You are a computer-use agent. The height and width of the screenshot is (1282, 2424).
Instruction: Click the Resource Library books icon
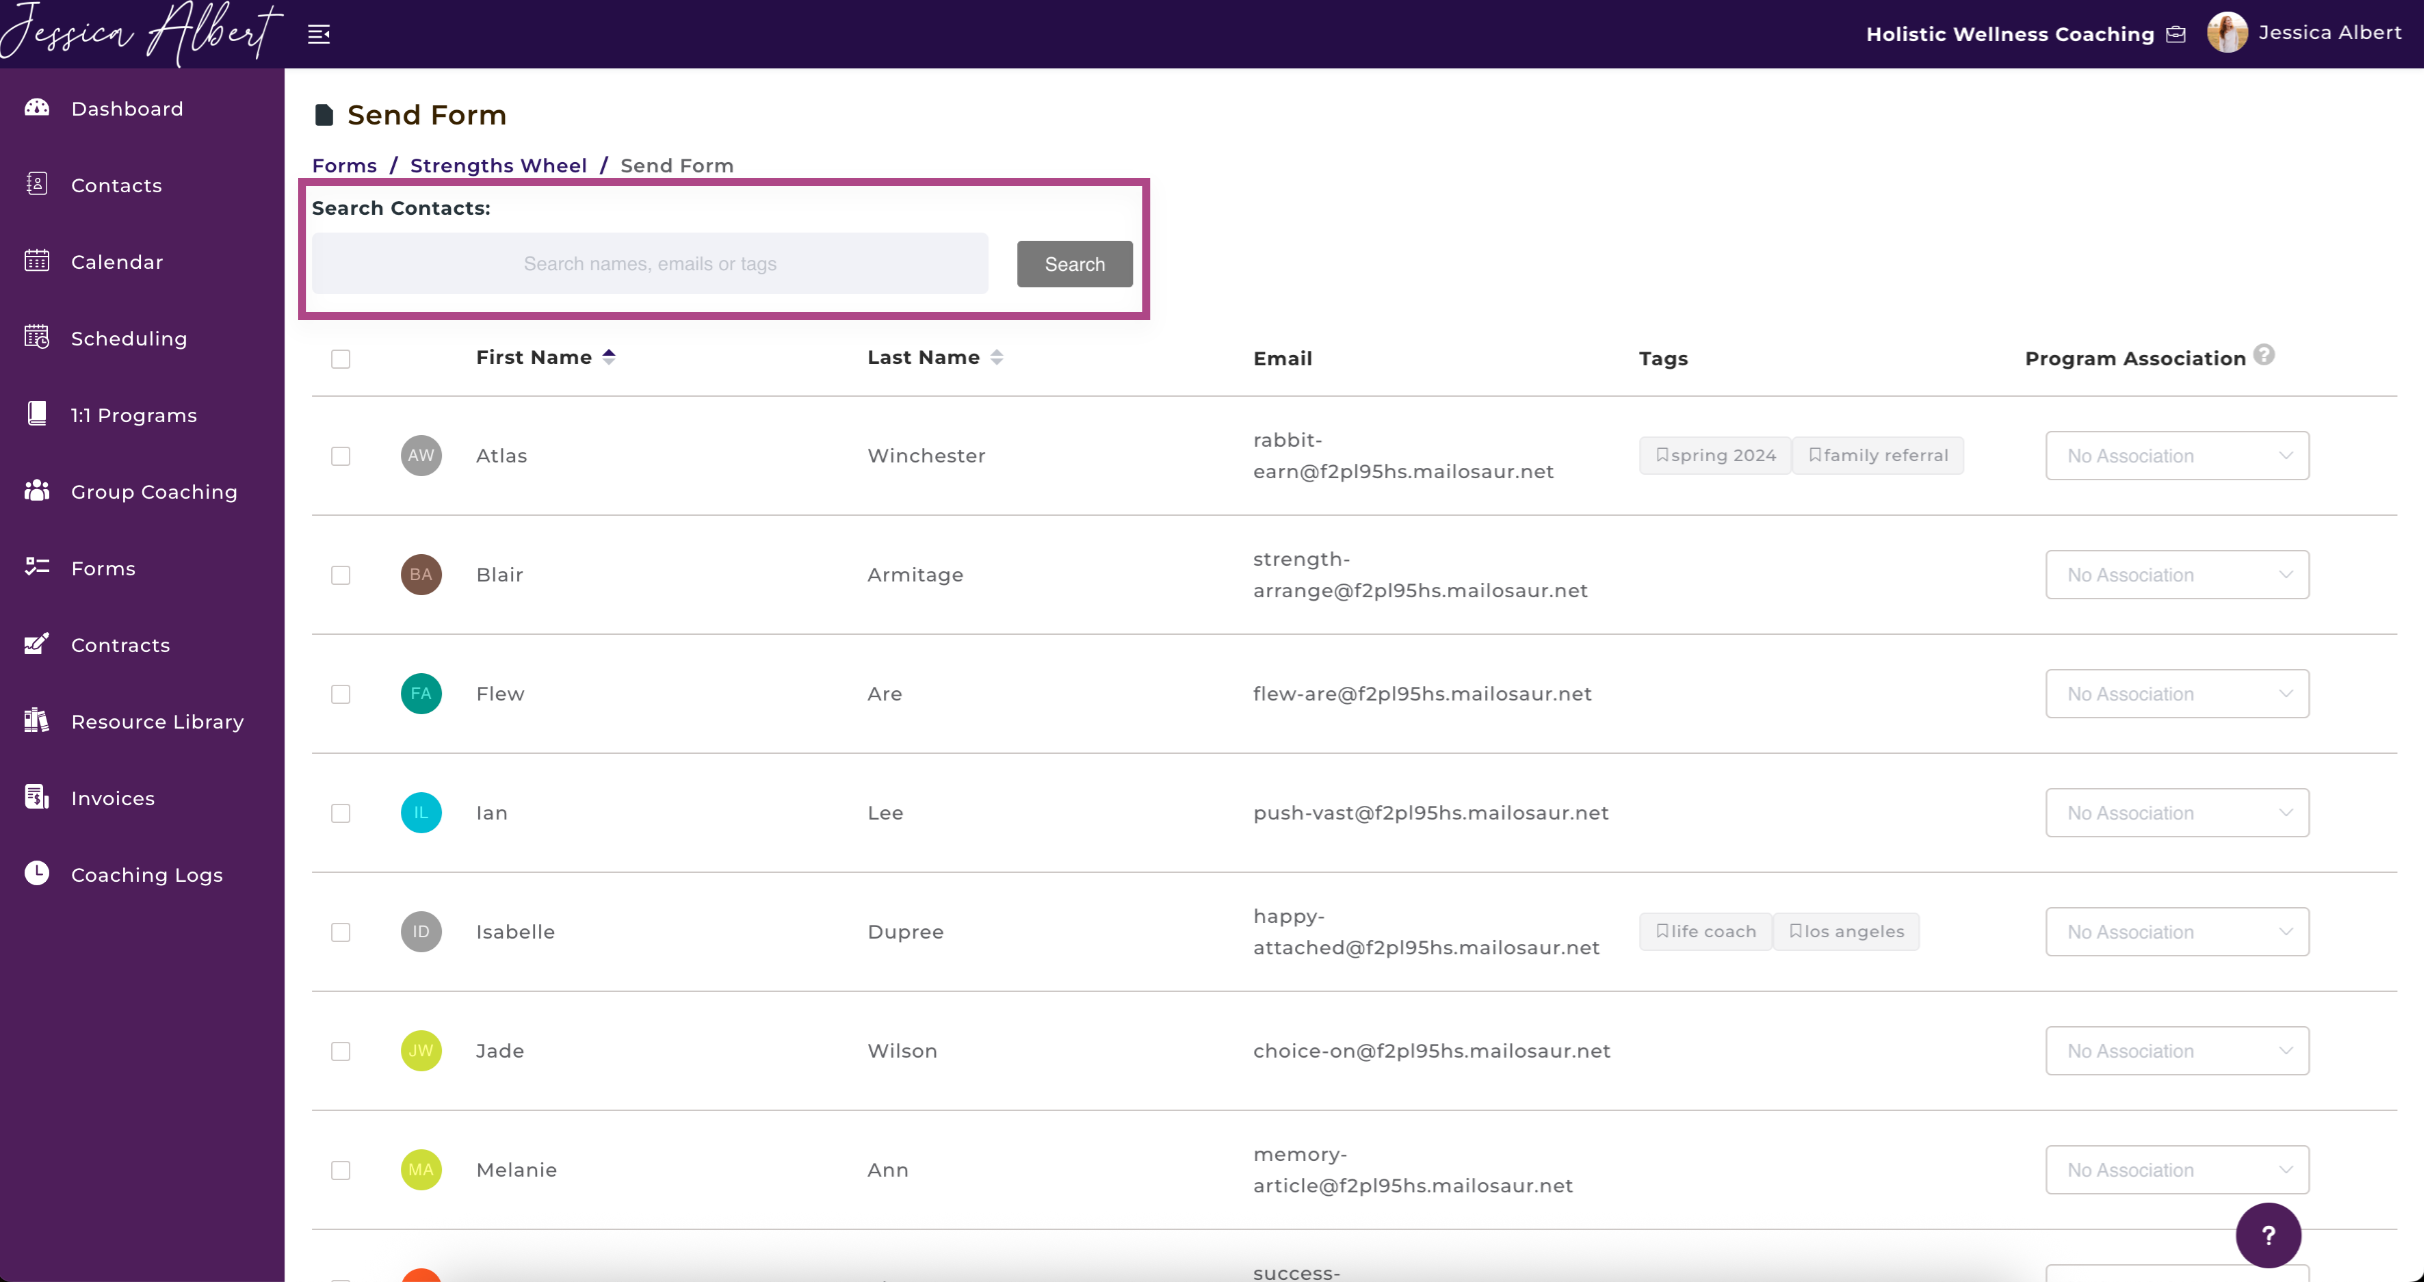pos(37,721)
